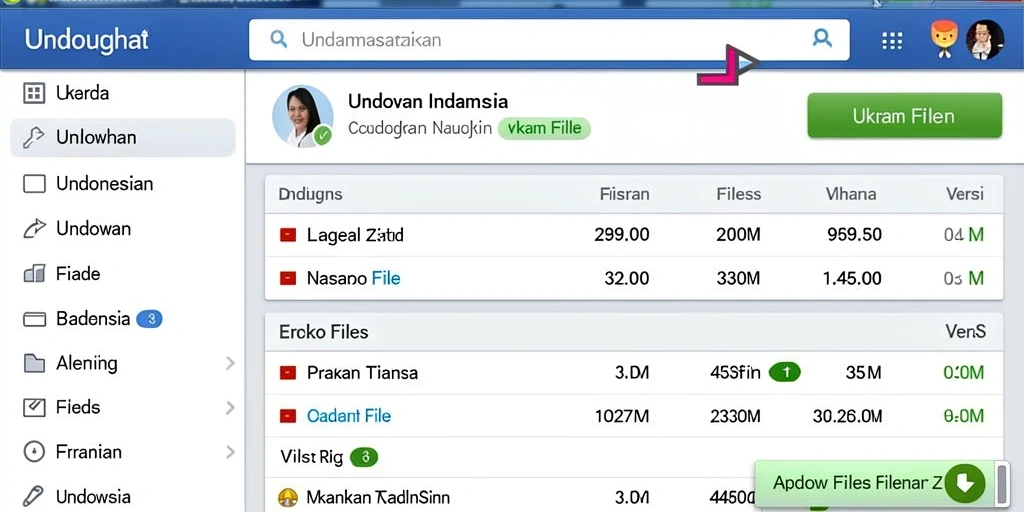
Task: Click the Badensia card icon
Action: click(x=34, y=319)
